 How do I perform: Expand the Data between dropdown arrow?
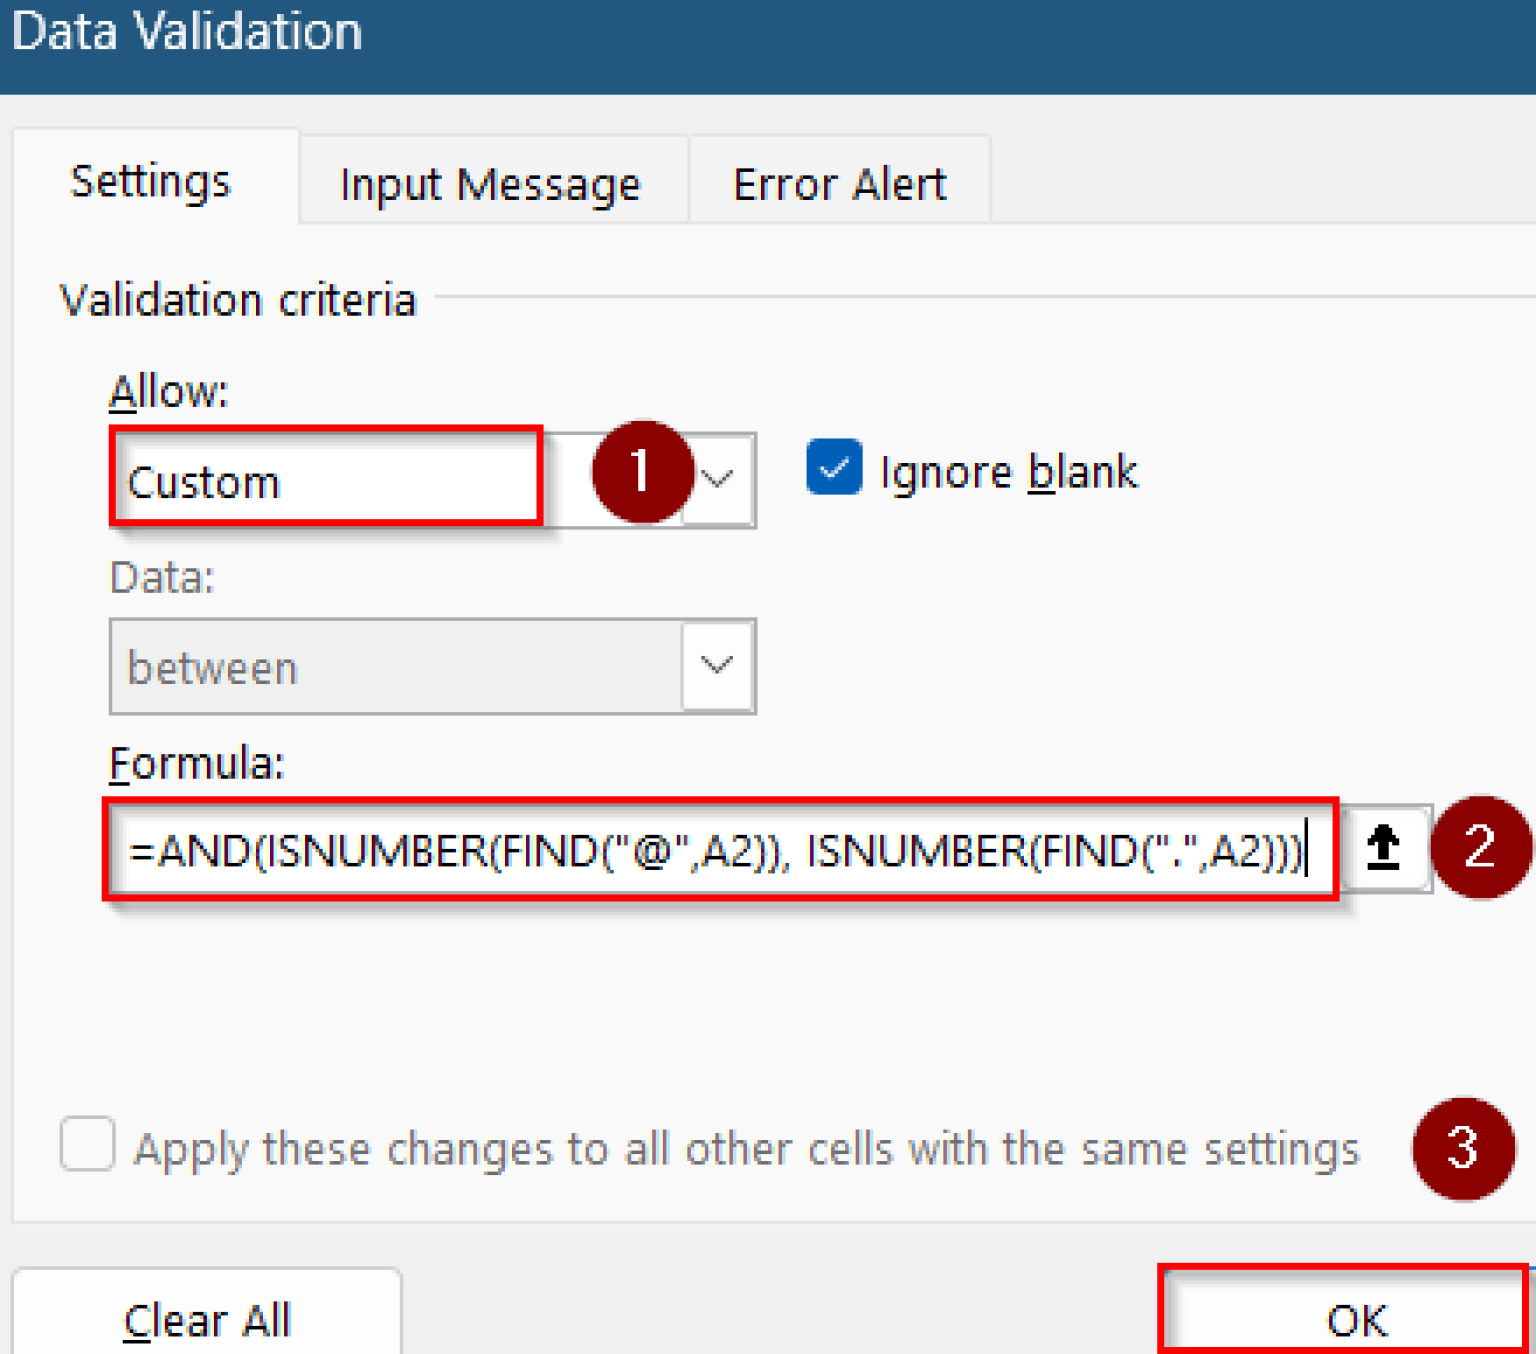tap(717, 666)
